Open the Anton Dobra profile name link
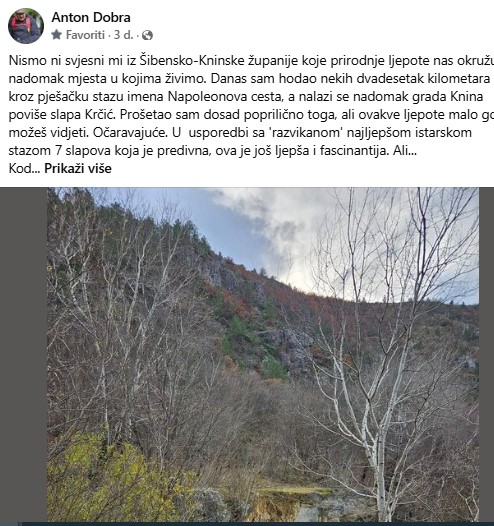The height and width of the screenshot is (526, 494). point(91,17)
